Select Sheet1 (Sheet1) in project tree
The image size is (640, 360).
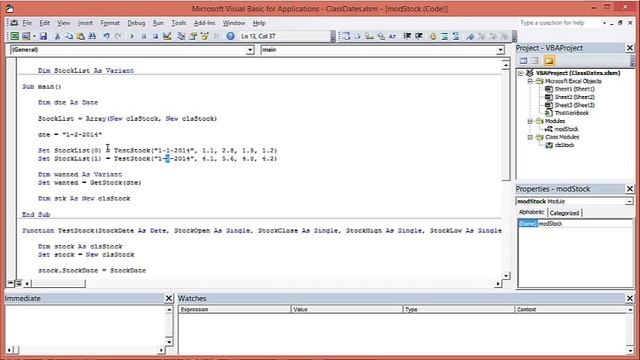click(574, 89)
